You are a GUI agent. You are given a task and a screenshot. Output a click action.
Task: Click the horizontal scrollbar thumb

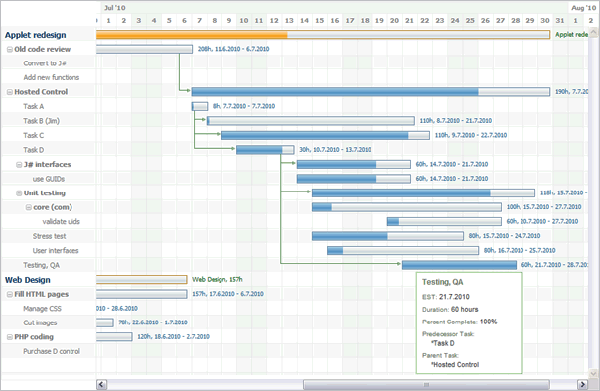[426, 384]
